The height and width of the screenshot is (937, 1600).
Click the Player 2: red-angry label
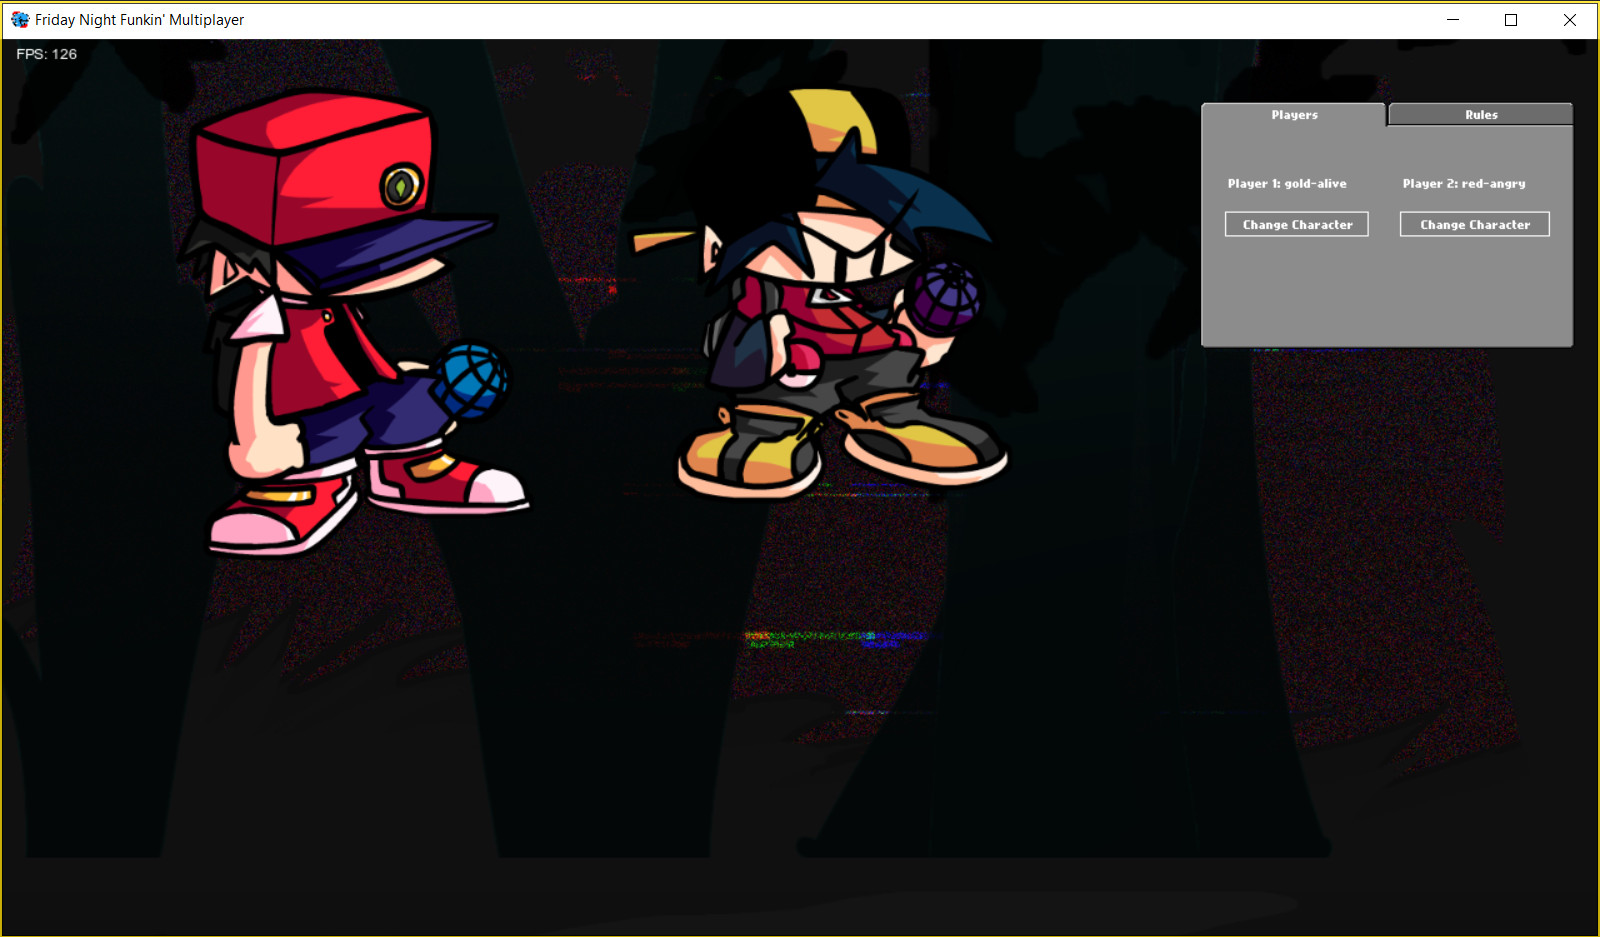(1463, 184)
